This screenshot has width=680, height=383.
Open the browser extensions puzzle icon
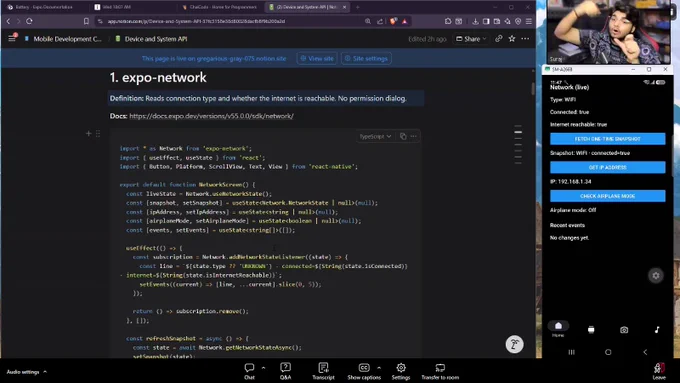pyautogui.click(x=448, y=21)
